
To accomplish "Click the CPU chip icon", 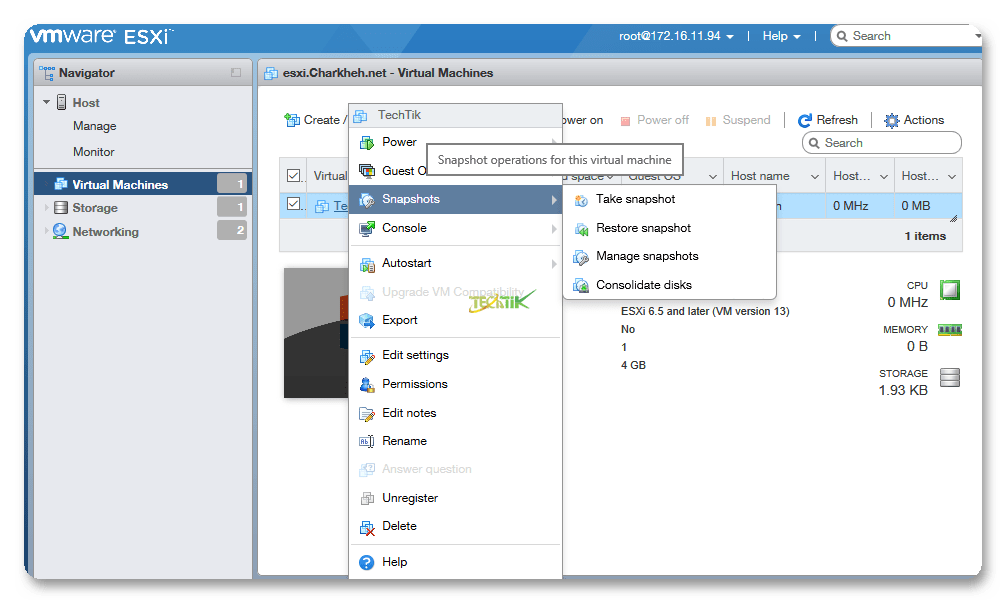I will click(950, 290).
